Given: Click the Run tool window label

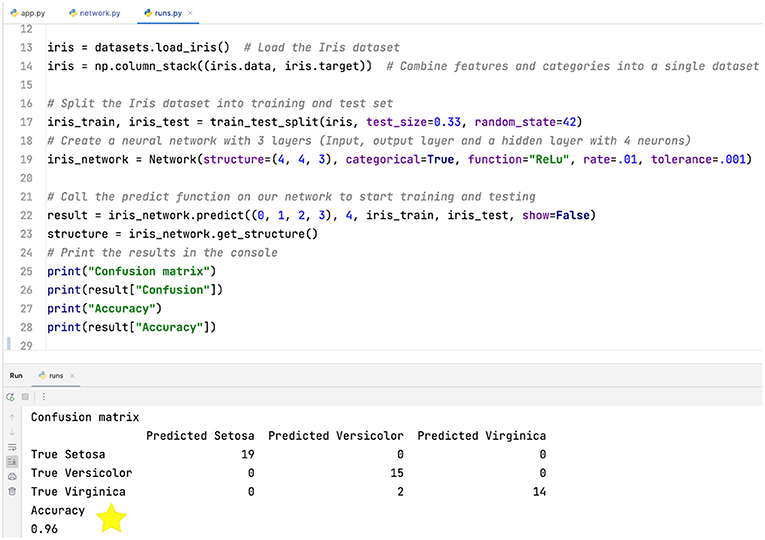Looking at the screenshot, I should pos(16,376).
